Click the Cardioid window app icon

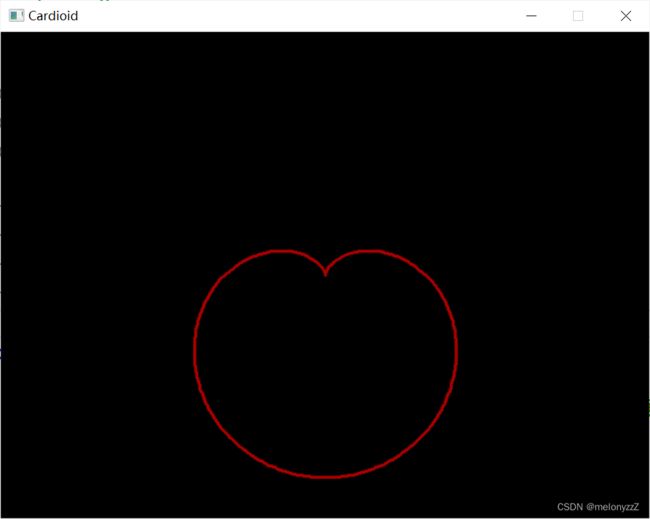[x=17, y=16]
